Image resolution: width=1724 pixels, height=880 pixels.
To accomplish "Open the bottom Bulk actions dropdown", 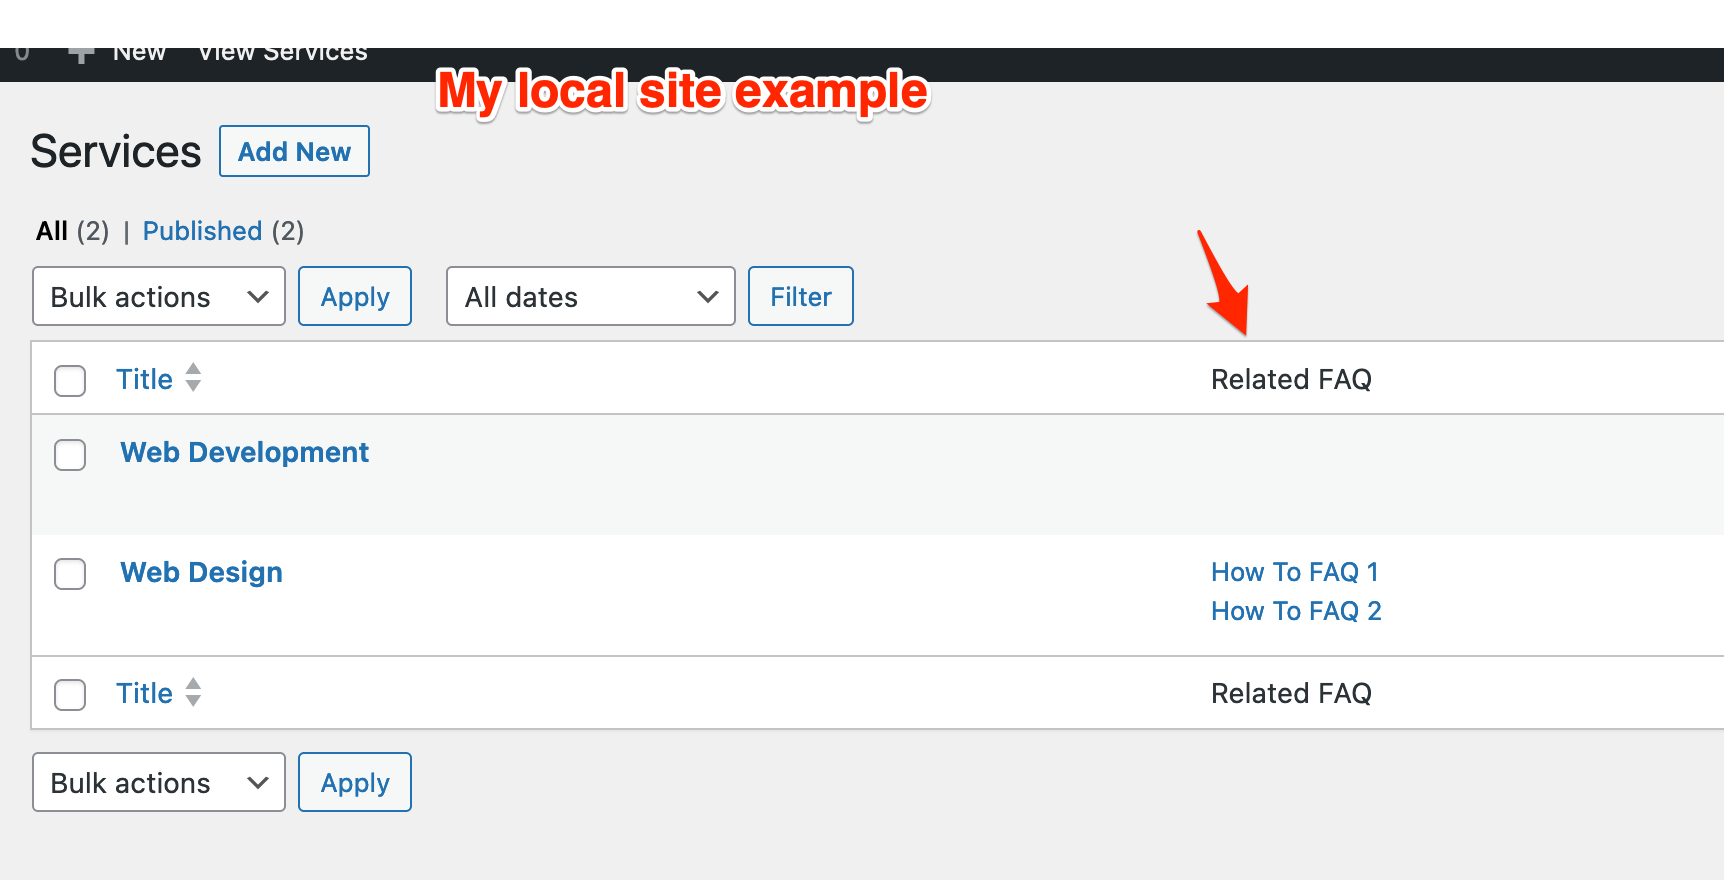I will pos(159,782).
